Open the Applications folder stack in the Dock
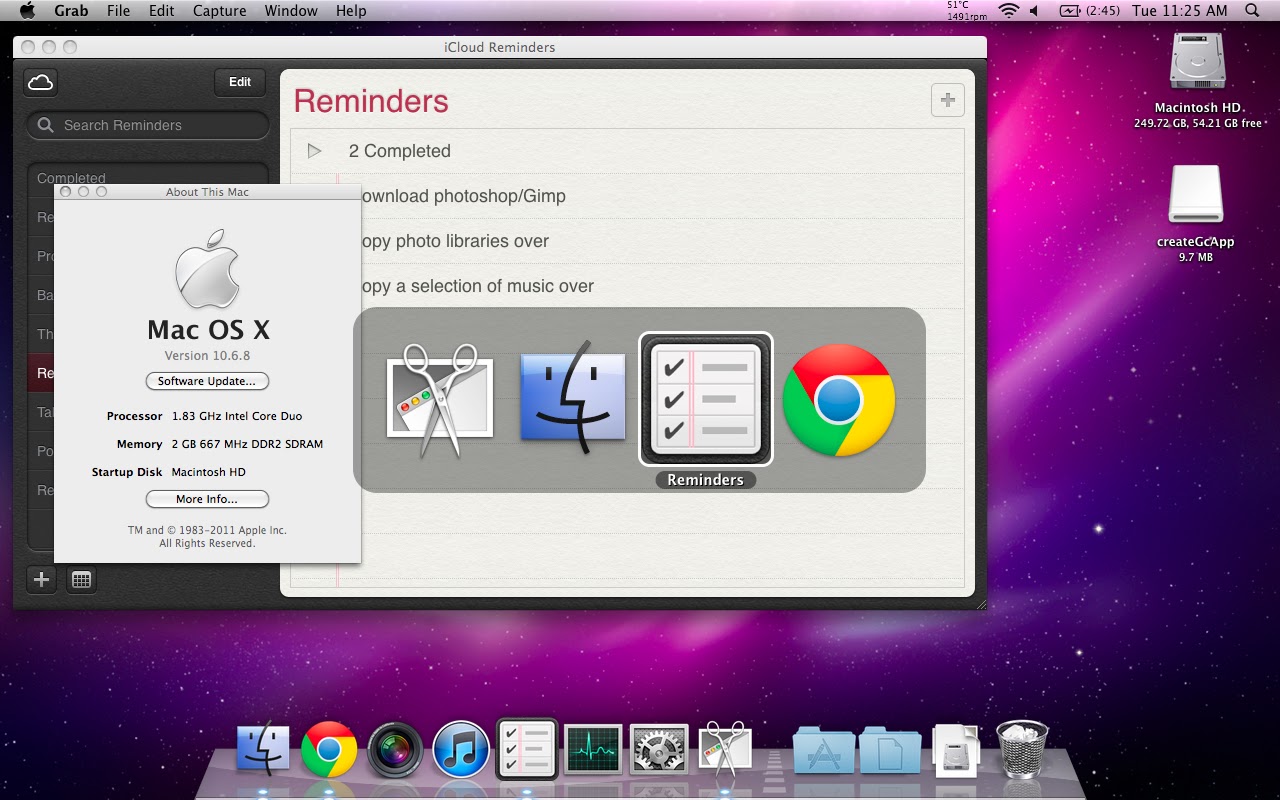This screenshot has height=800, width=1280. (823, 750)
